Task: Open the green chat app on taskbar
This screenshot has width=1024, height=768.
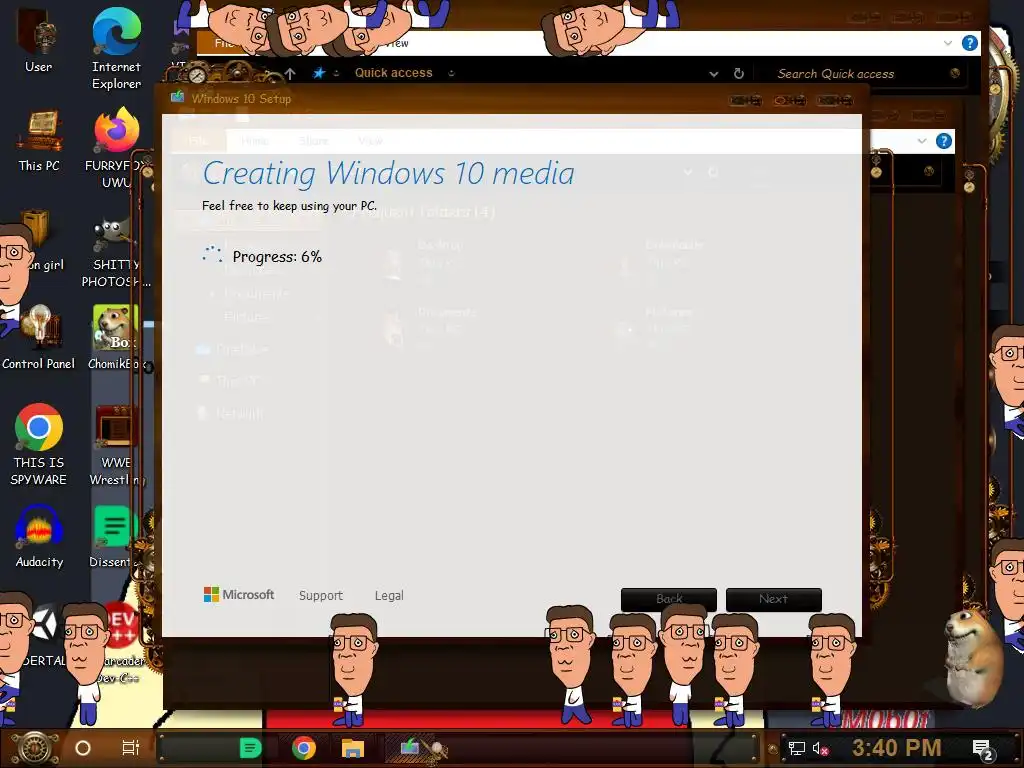Action: (x=250, y=748)
